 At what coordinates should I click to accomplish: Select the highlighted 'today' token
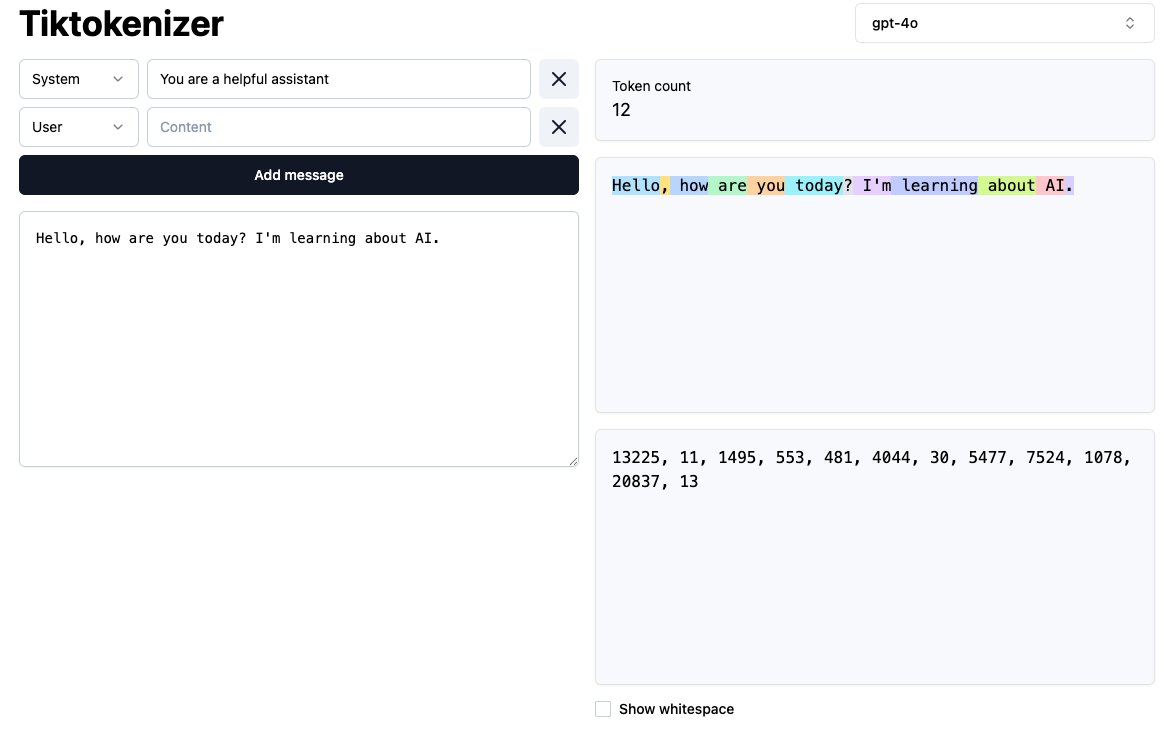(x=817, y=186)
